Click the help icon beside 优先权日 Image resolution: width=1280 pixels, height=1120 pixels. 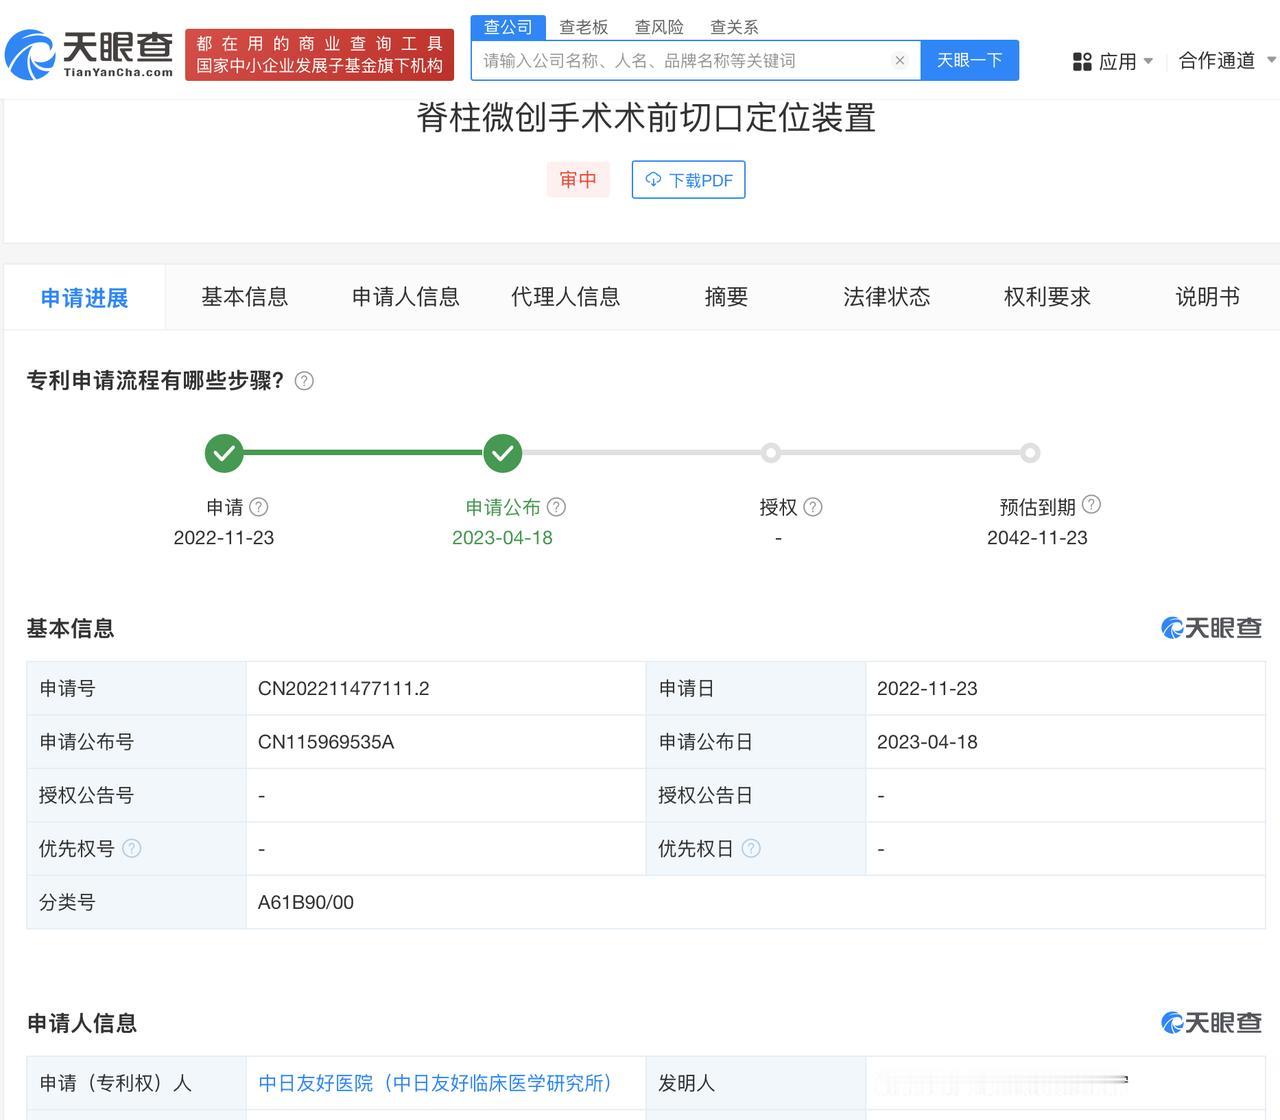[x=751, y=848]
